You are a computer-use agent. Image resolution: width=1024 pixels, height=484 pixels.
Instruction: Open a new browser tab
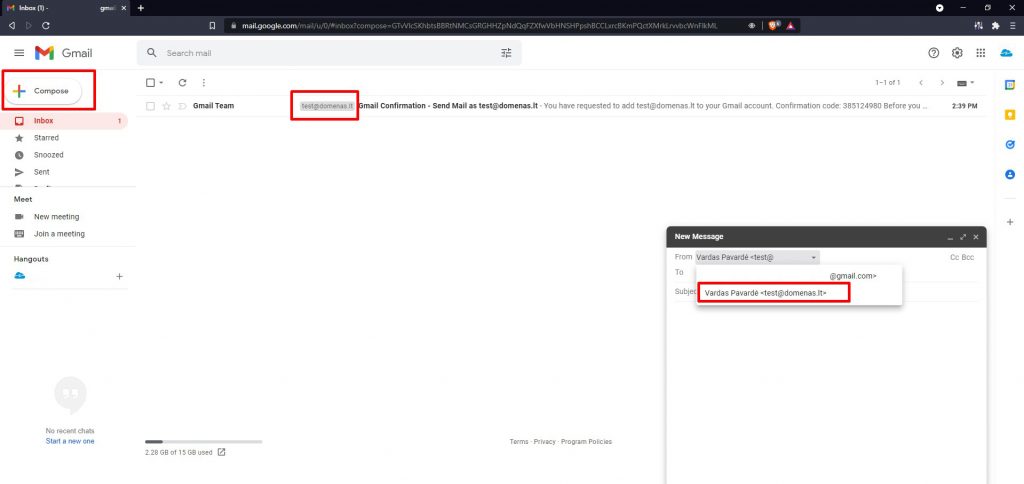point(140,8)
